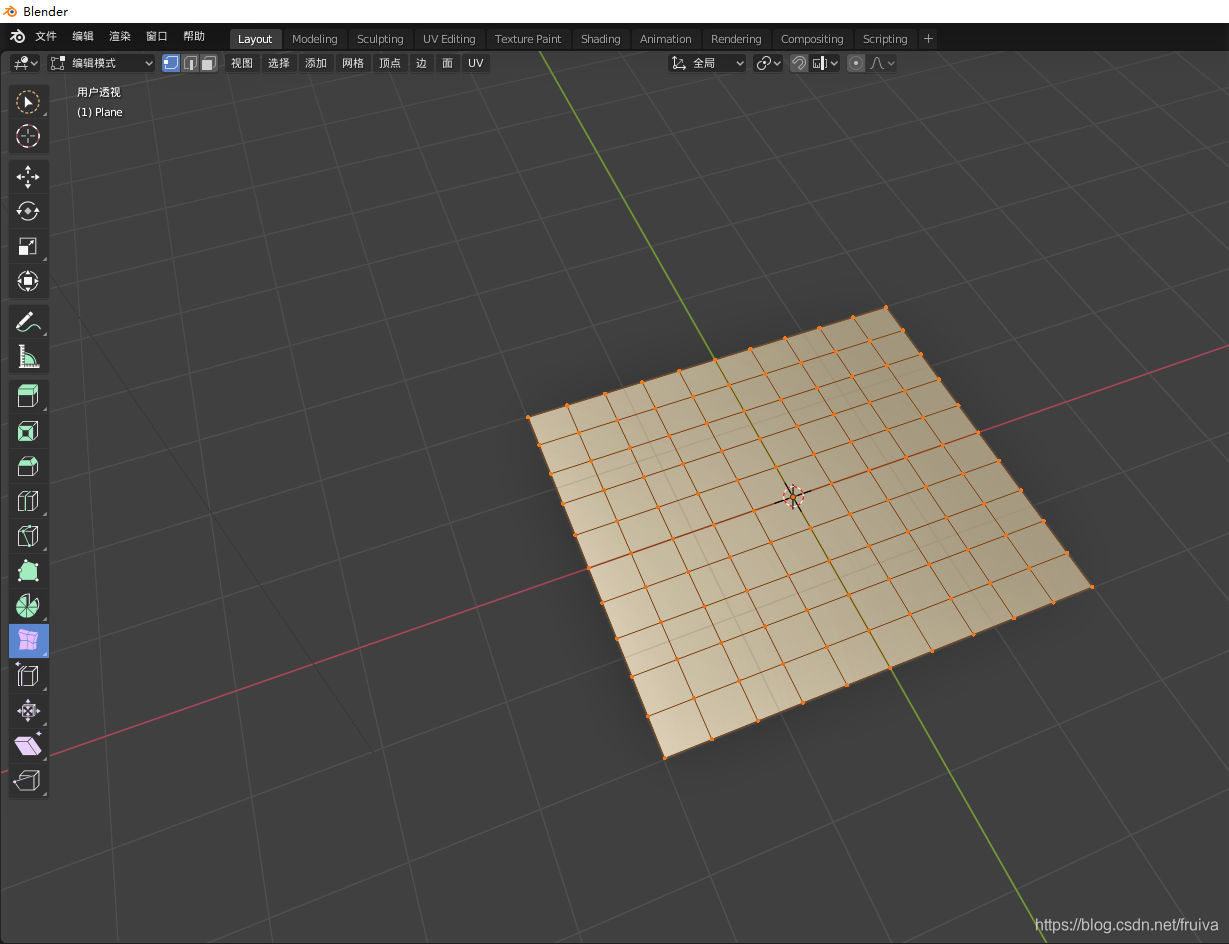The width and height of the screenshot is (1229, 944).
Task: Select the Poly Build tool
Action: click(28, 571)
